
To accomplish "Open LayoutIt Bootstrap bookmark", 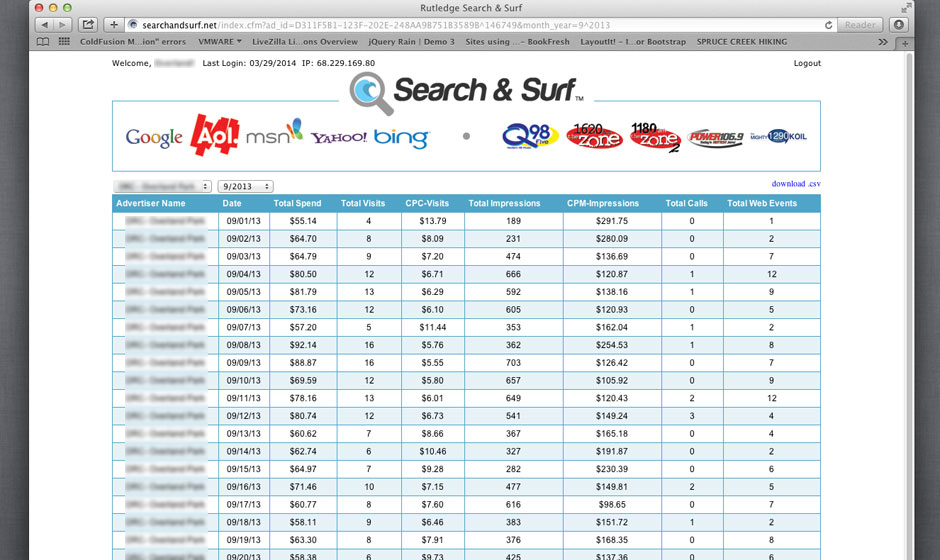I will [x=632, y=42].
